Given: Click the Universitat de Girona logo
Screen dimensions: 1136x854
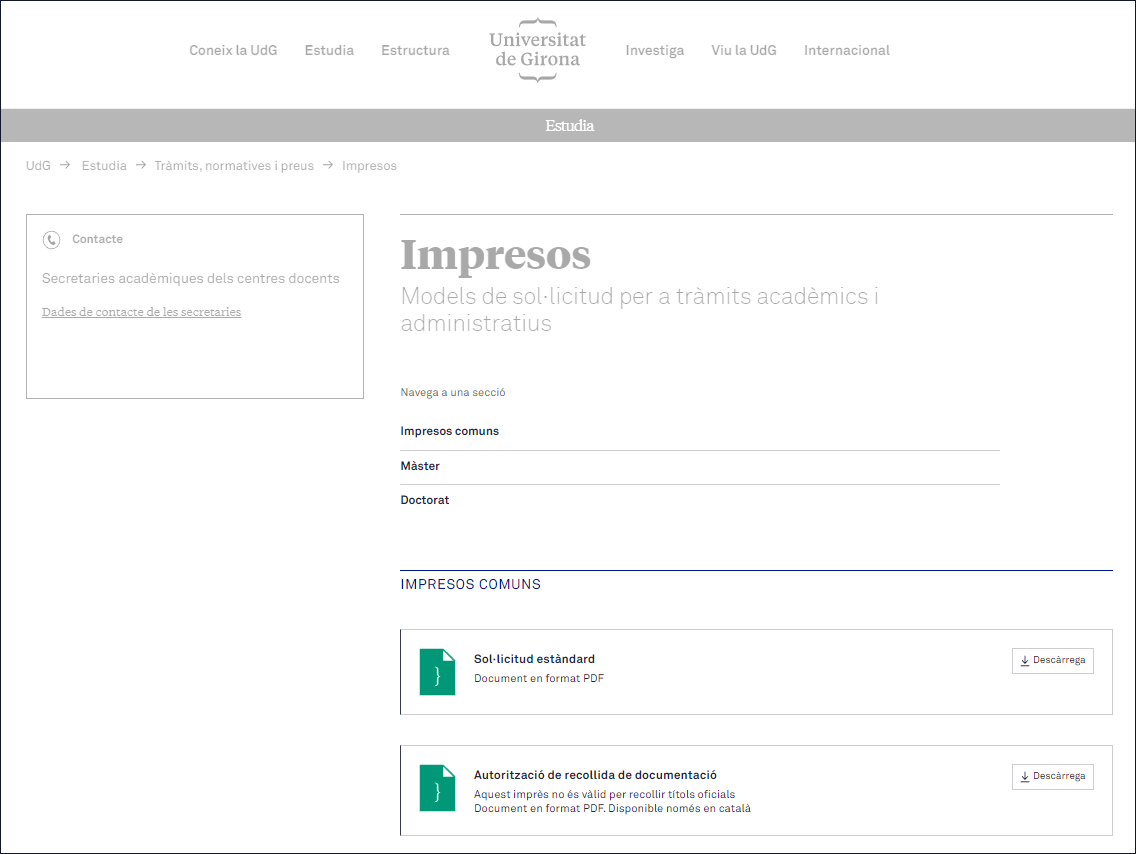Looking at the screenshot, I should (537, 50).
